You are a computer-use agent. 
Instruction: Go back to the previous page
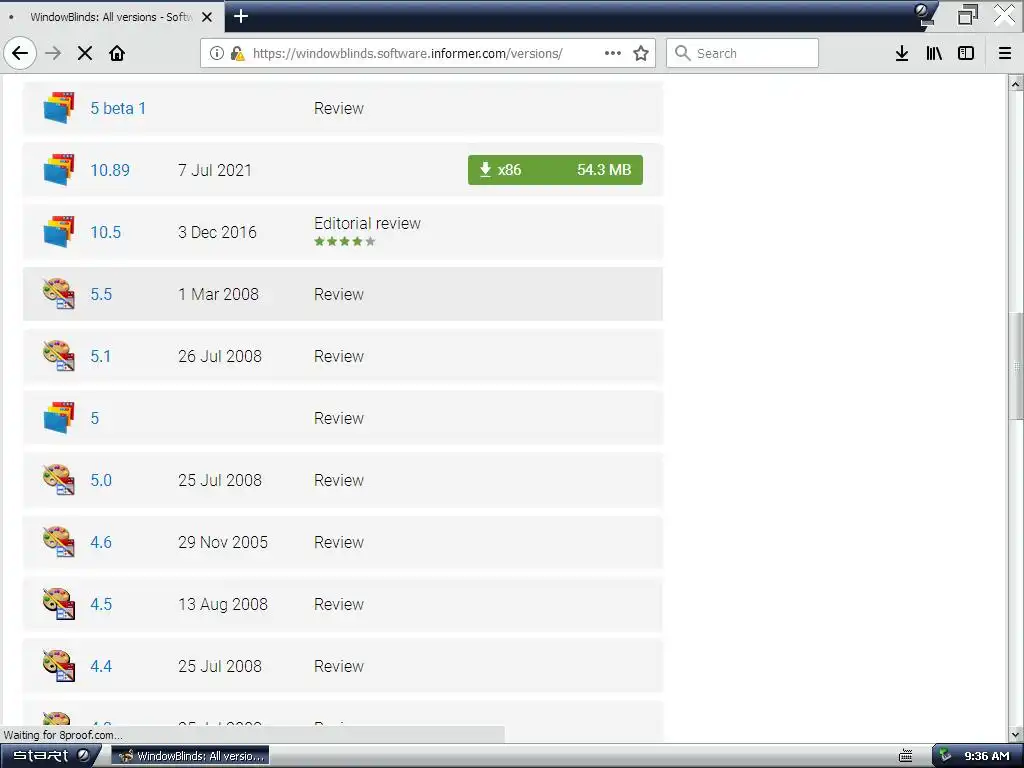[x=20, y=53]
